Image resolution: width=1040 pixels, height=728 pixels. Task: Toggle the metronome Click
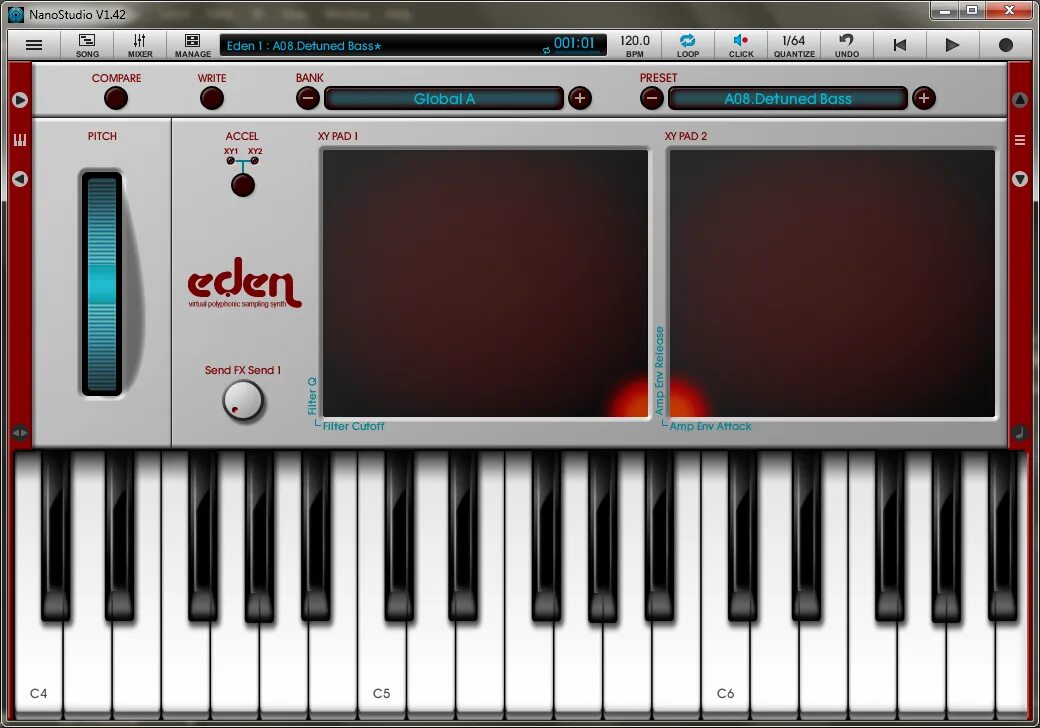741,45
